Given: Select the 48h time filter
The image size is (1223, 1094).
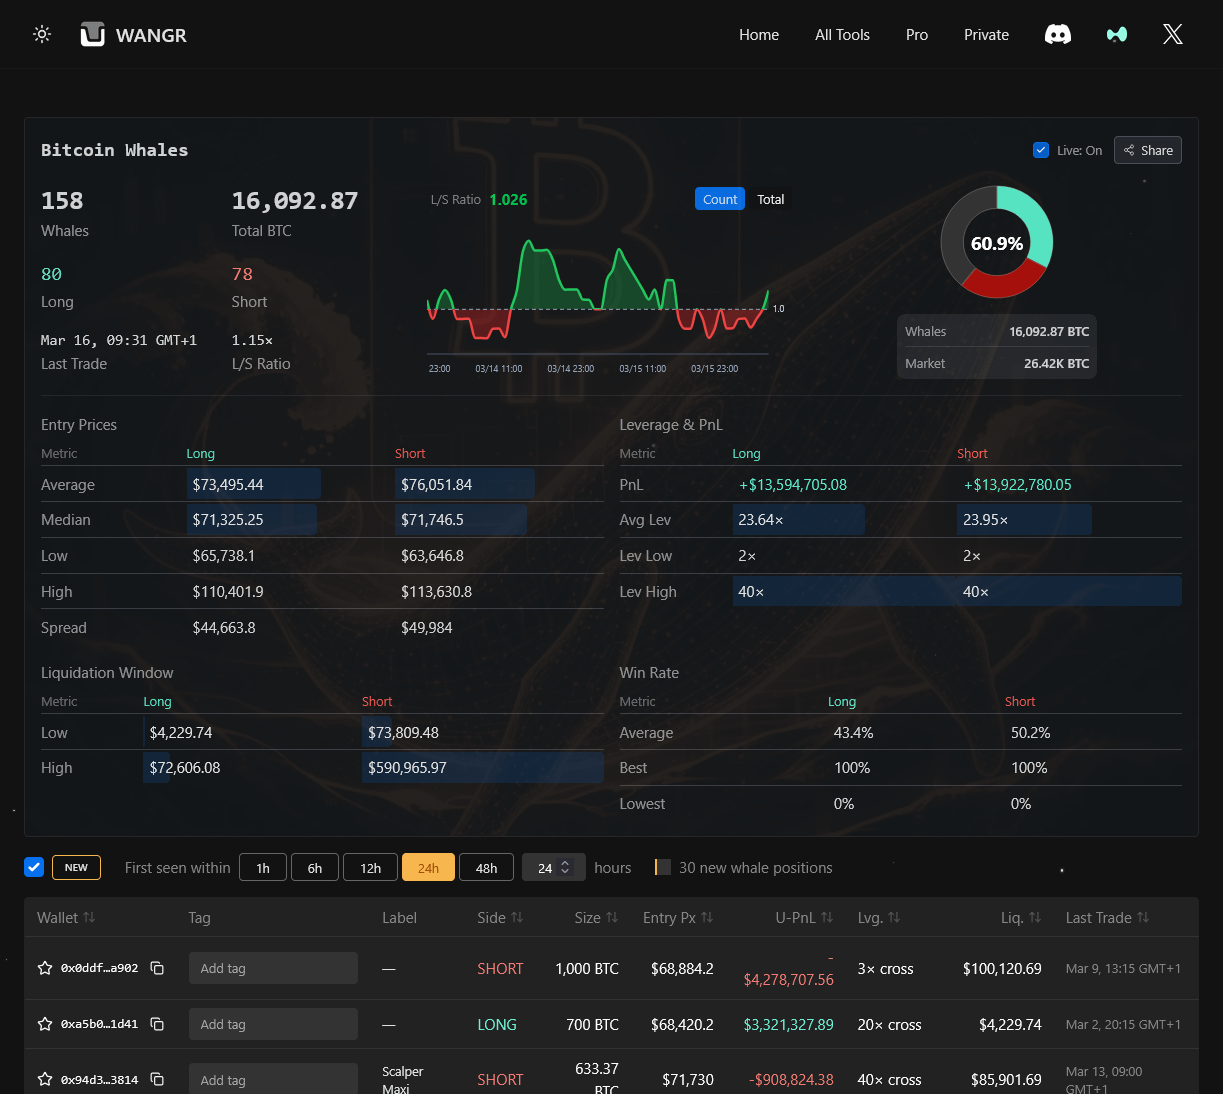Looking at the screenshot, I should (486, 868).
